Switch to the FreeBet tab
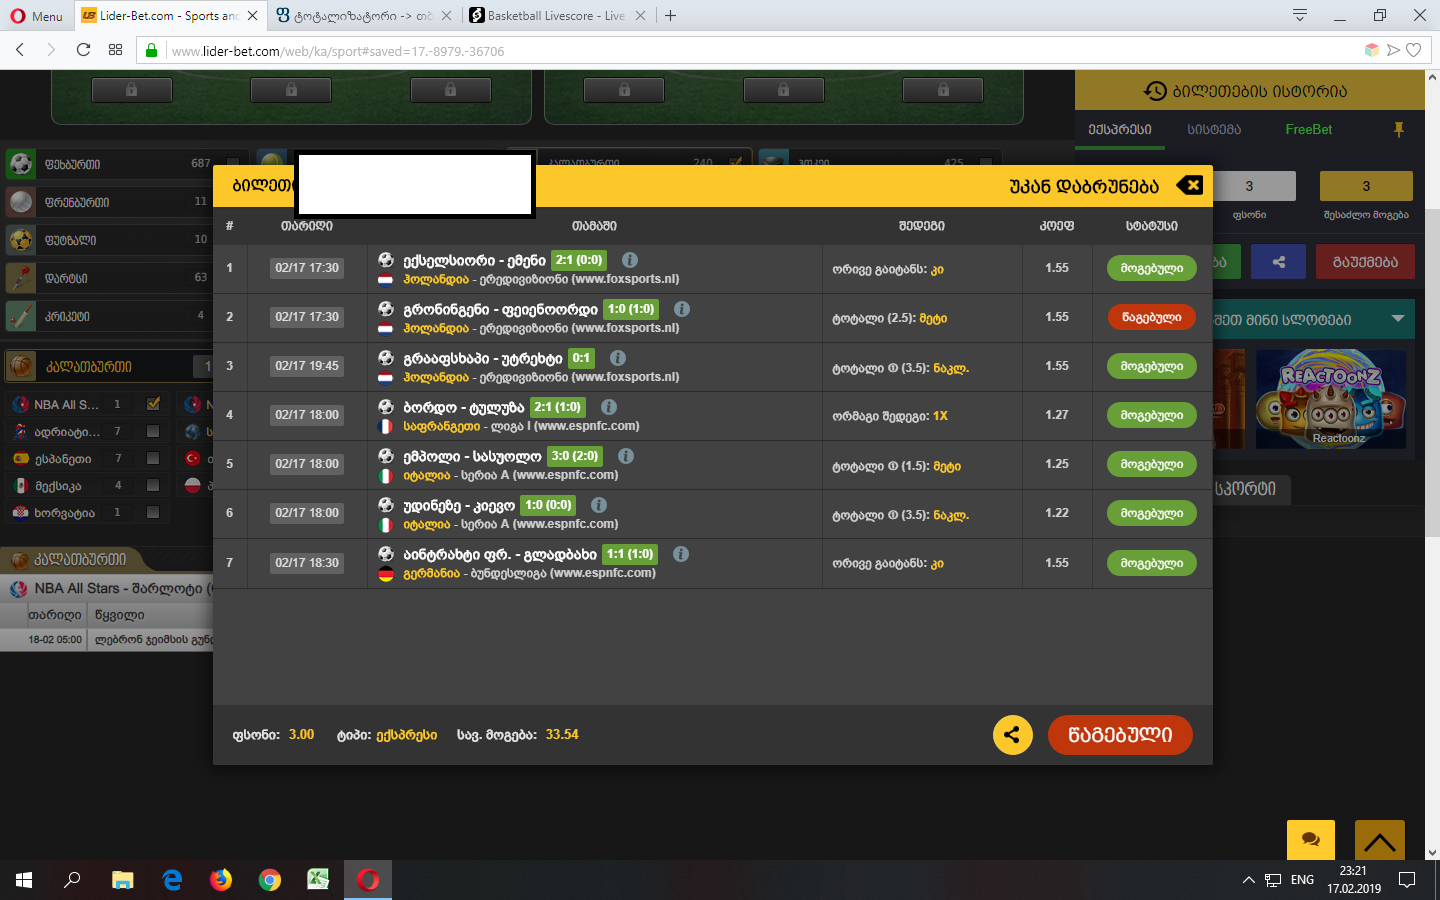The width and height of the screenshot is (1440, 900). coord(1308,129)
